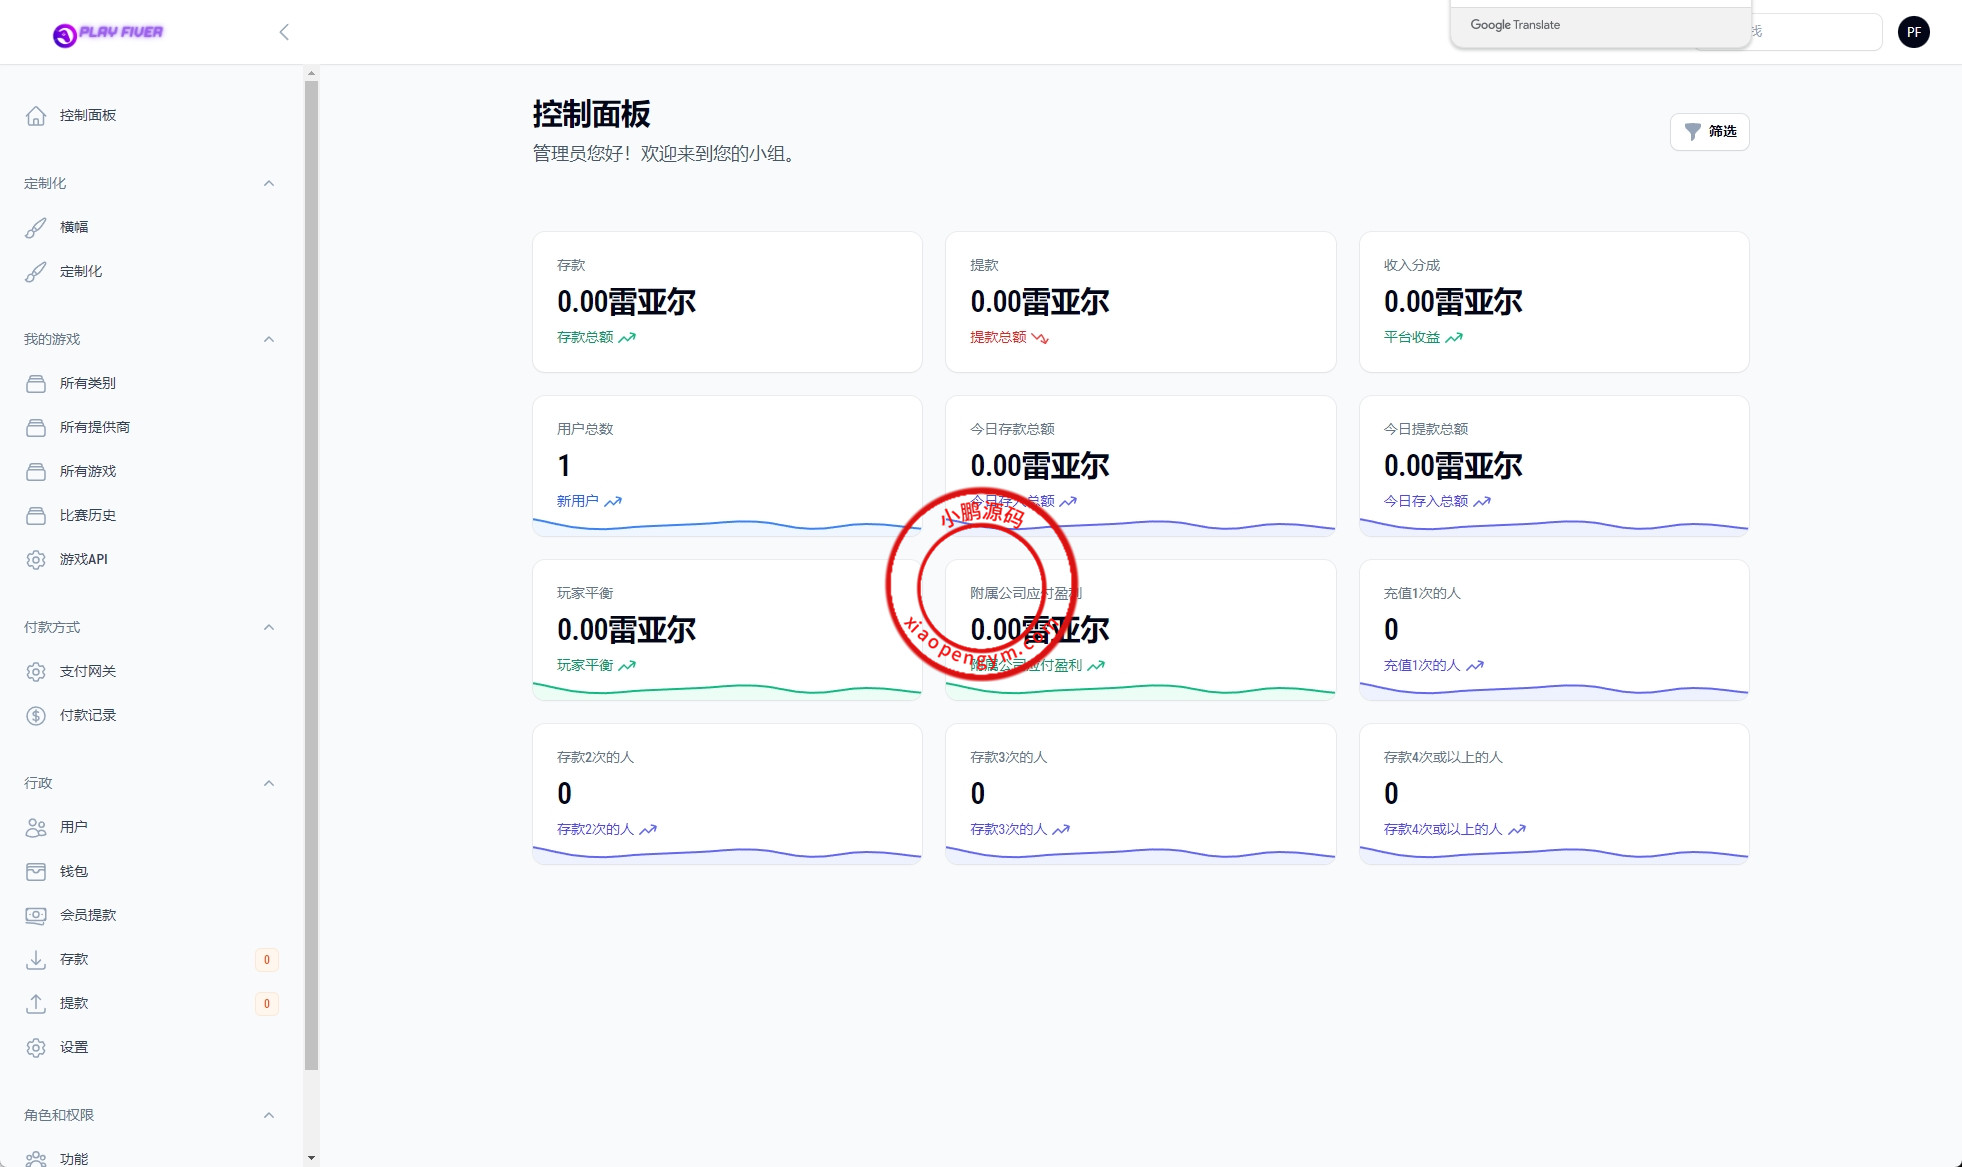The height and width of the screenshot is (1167, 1962).
Task: Click the upload icon beside 提款
Action: point(36,1004)
